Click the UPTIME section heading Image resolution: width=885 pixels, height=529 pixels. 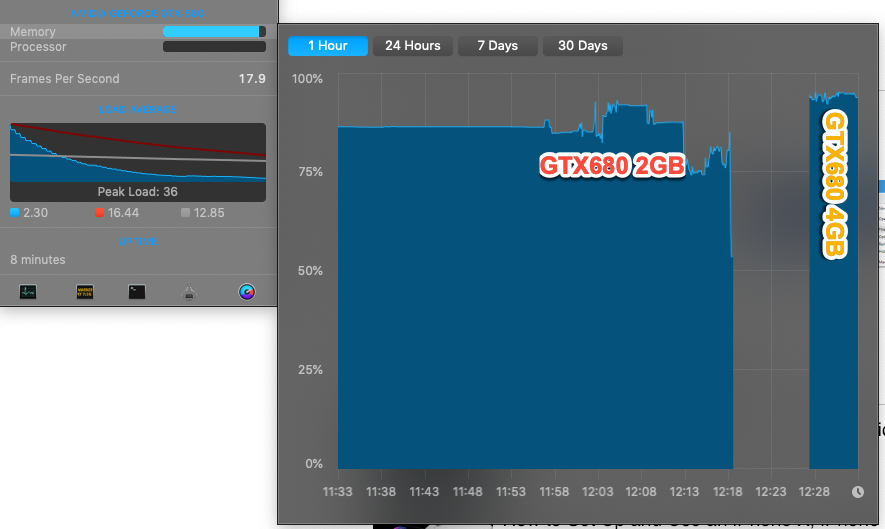click(x=138, y=242)
